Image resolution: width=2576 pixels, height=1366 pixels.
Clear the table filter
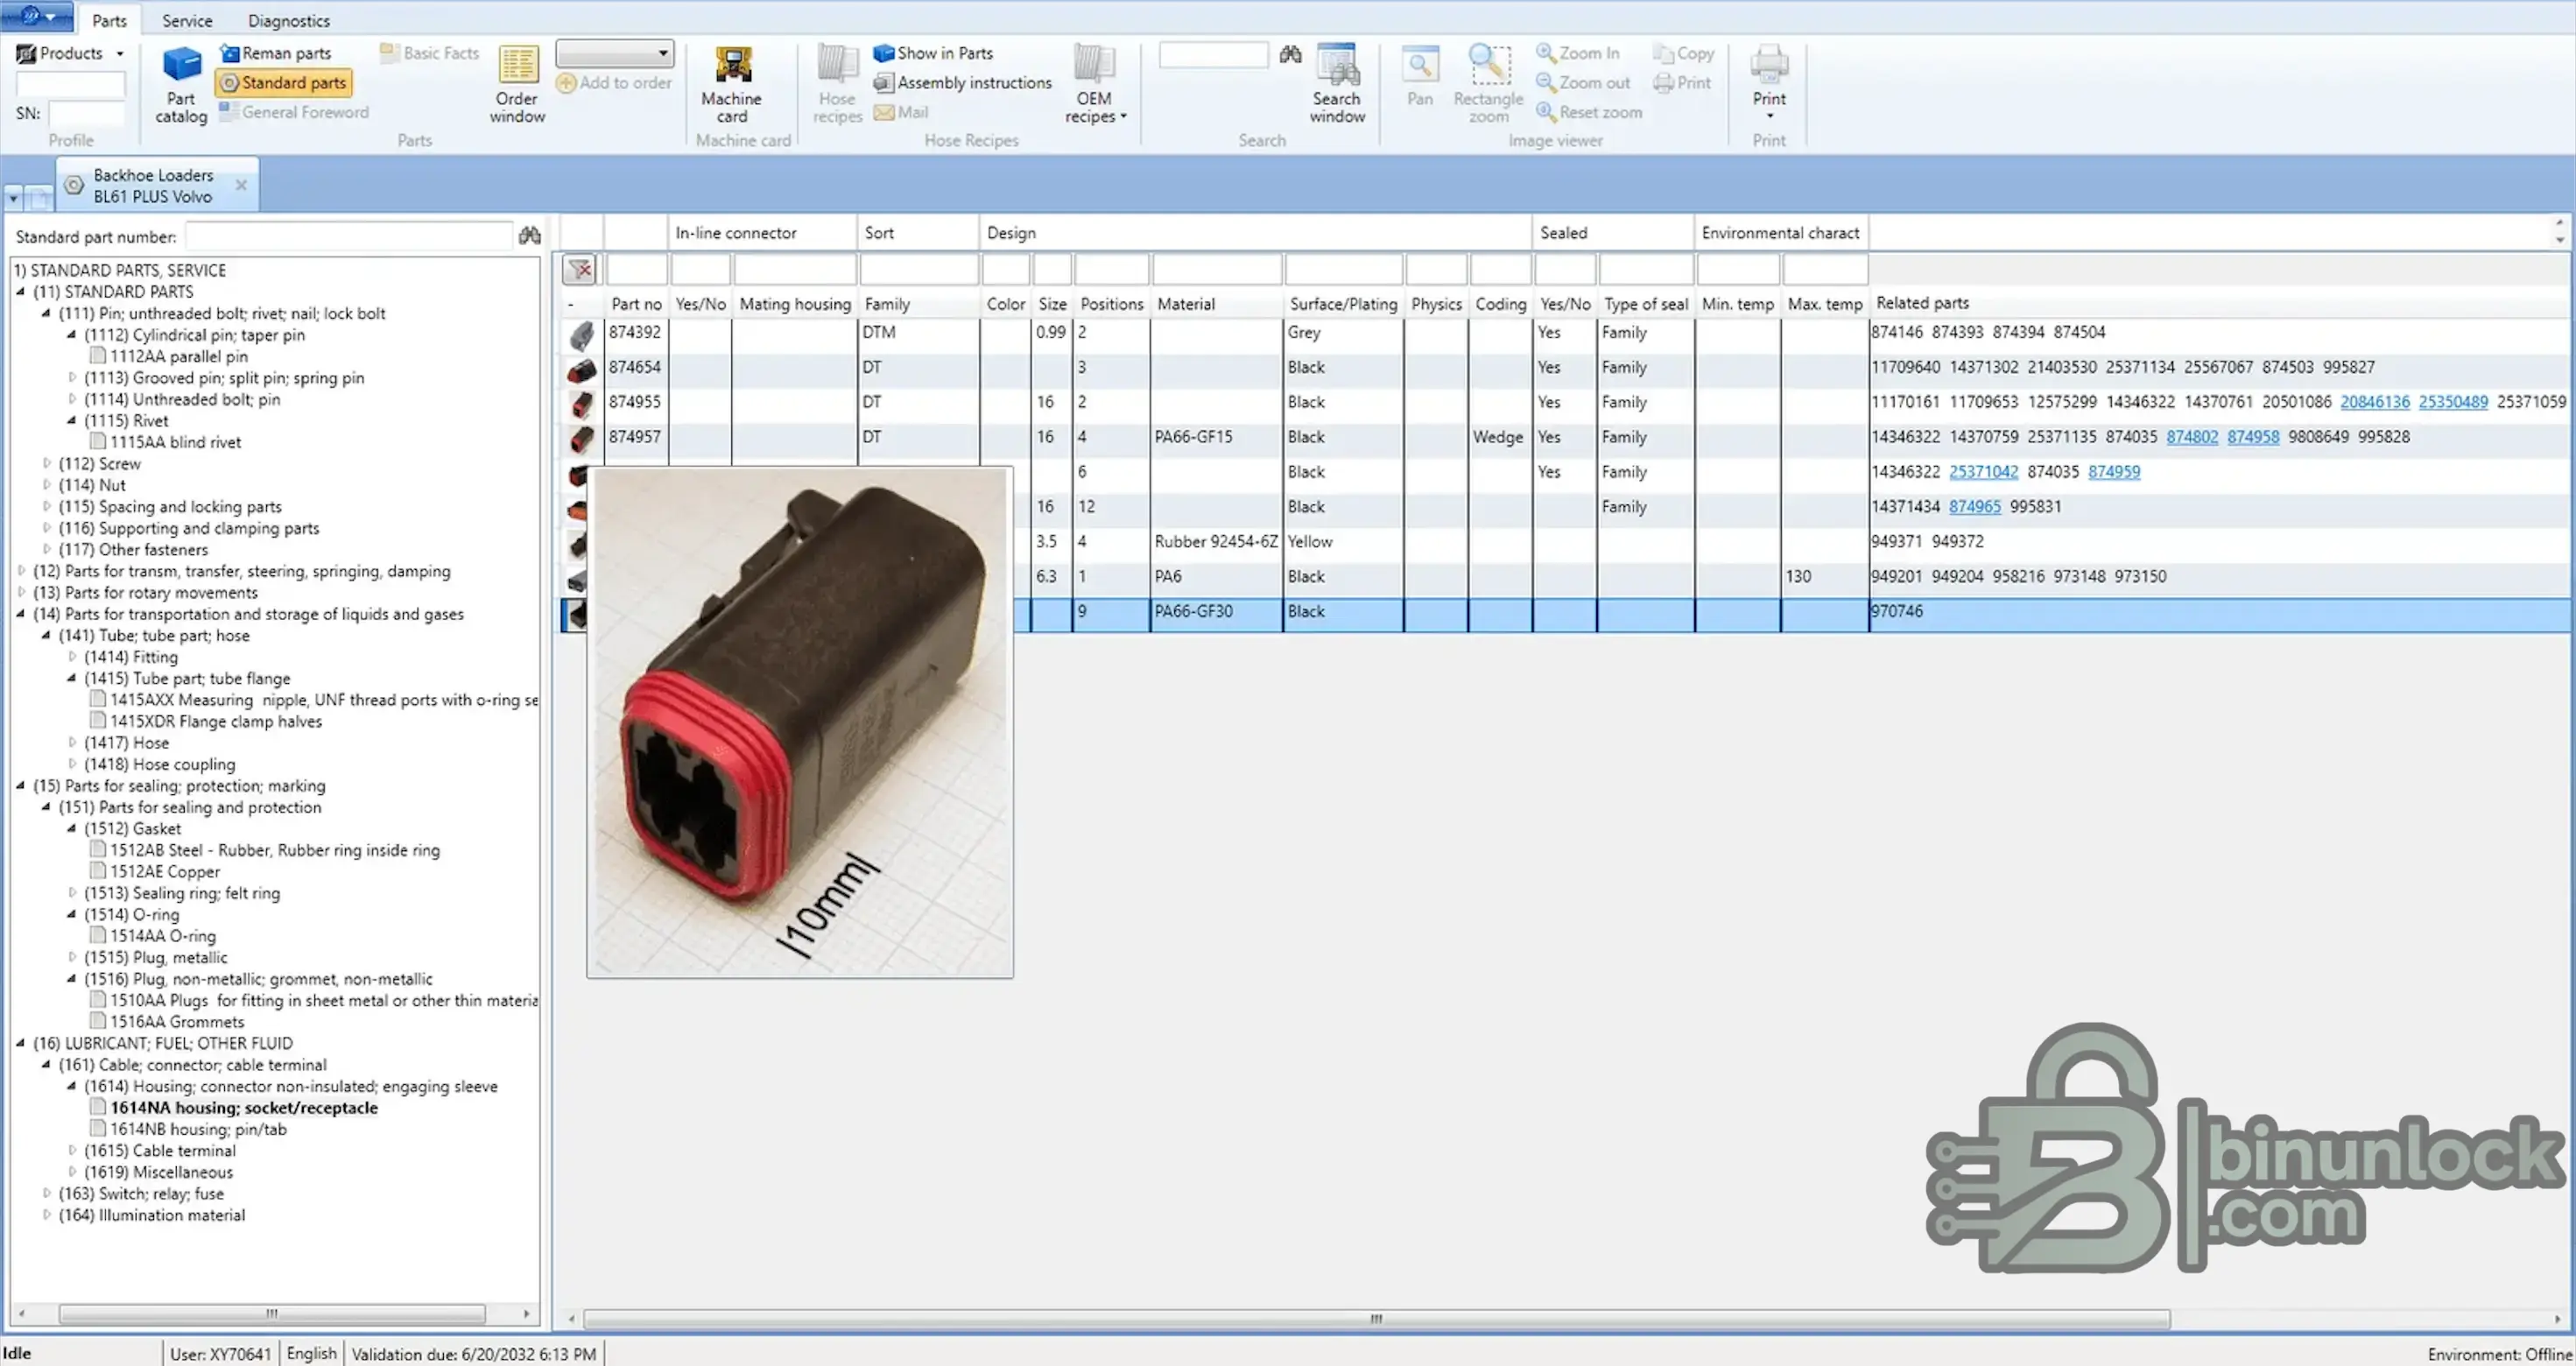[x=579, y=269]
